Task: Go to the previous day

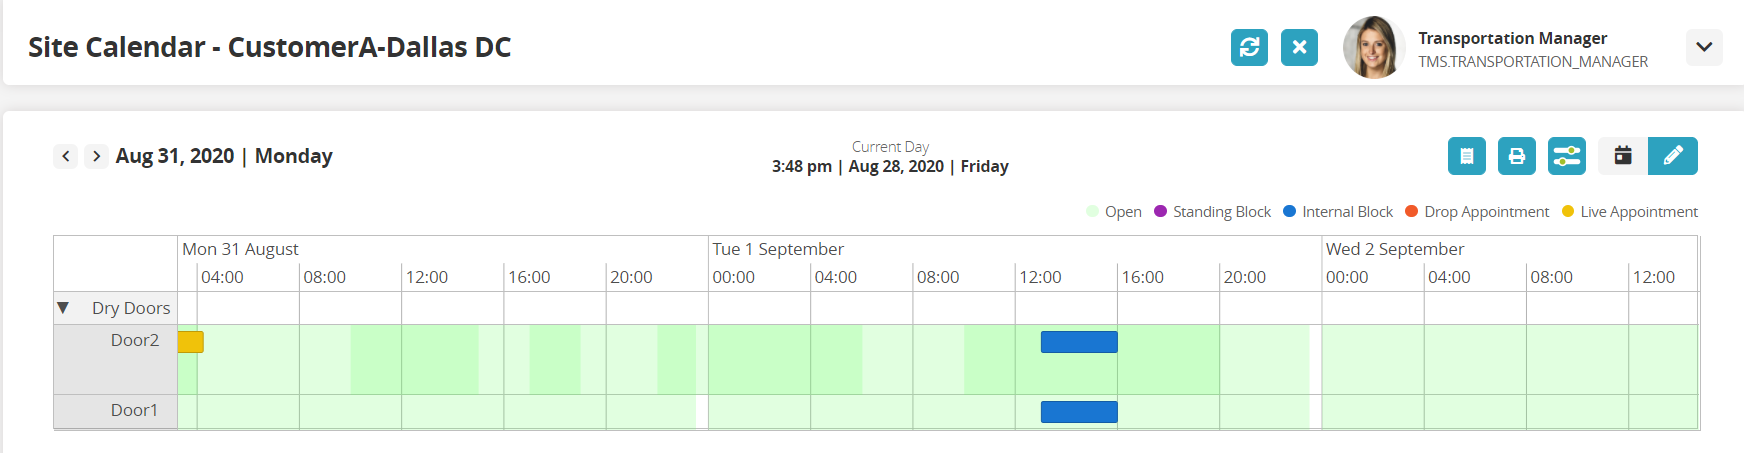Action: pos(66,156)
